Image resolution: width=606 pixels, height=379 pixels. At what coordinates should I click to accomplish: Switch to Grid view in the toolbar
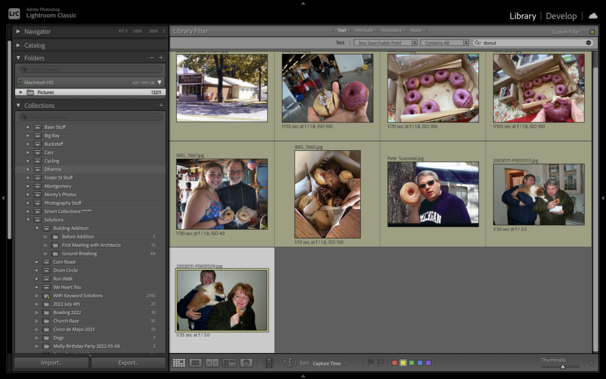(x=179, y=363)
